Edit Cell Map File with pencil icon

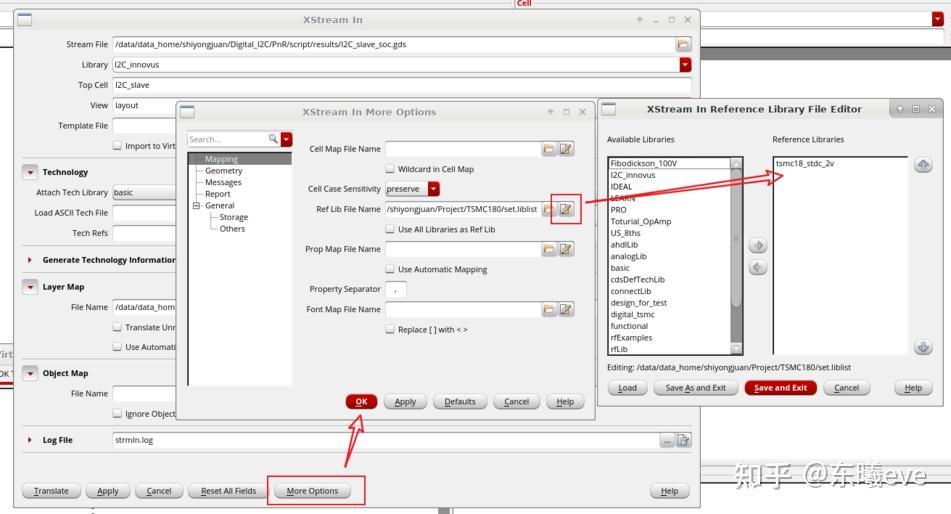pyautogui.click(x=566, y=149)
